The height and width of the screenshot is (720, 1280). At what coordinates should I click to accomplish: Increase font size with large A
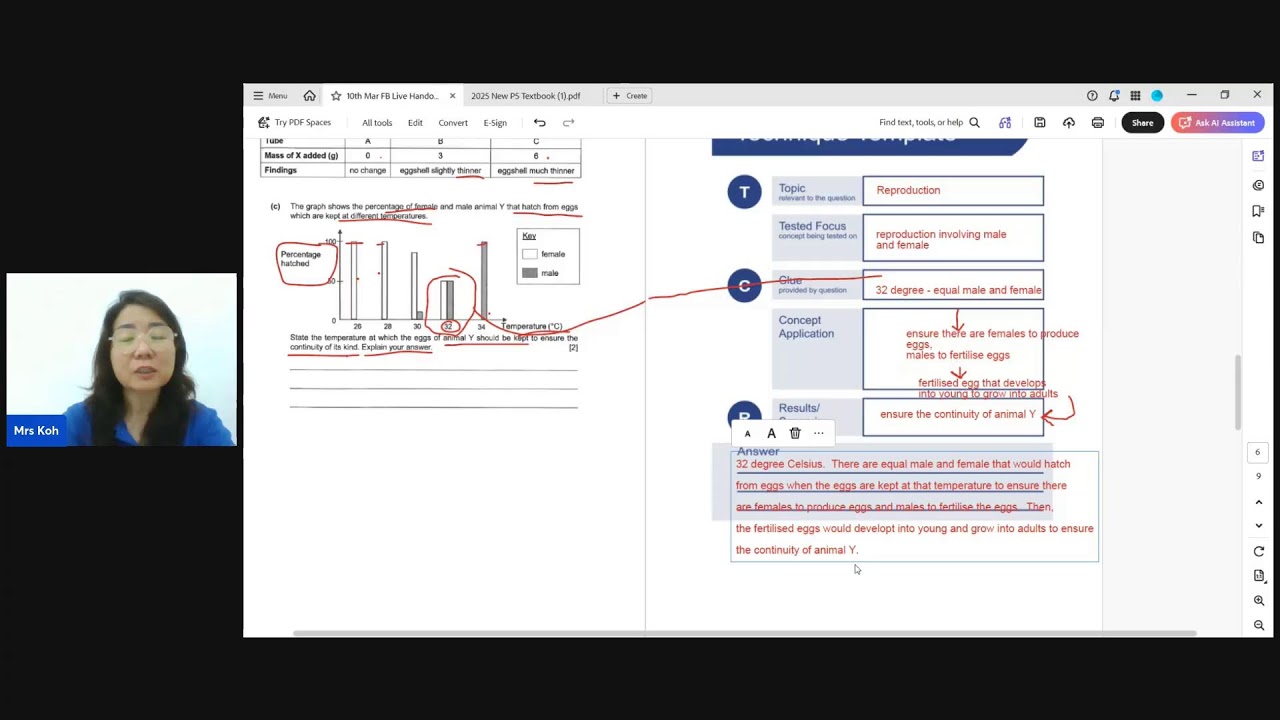click(x=771, y=433)
